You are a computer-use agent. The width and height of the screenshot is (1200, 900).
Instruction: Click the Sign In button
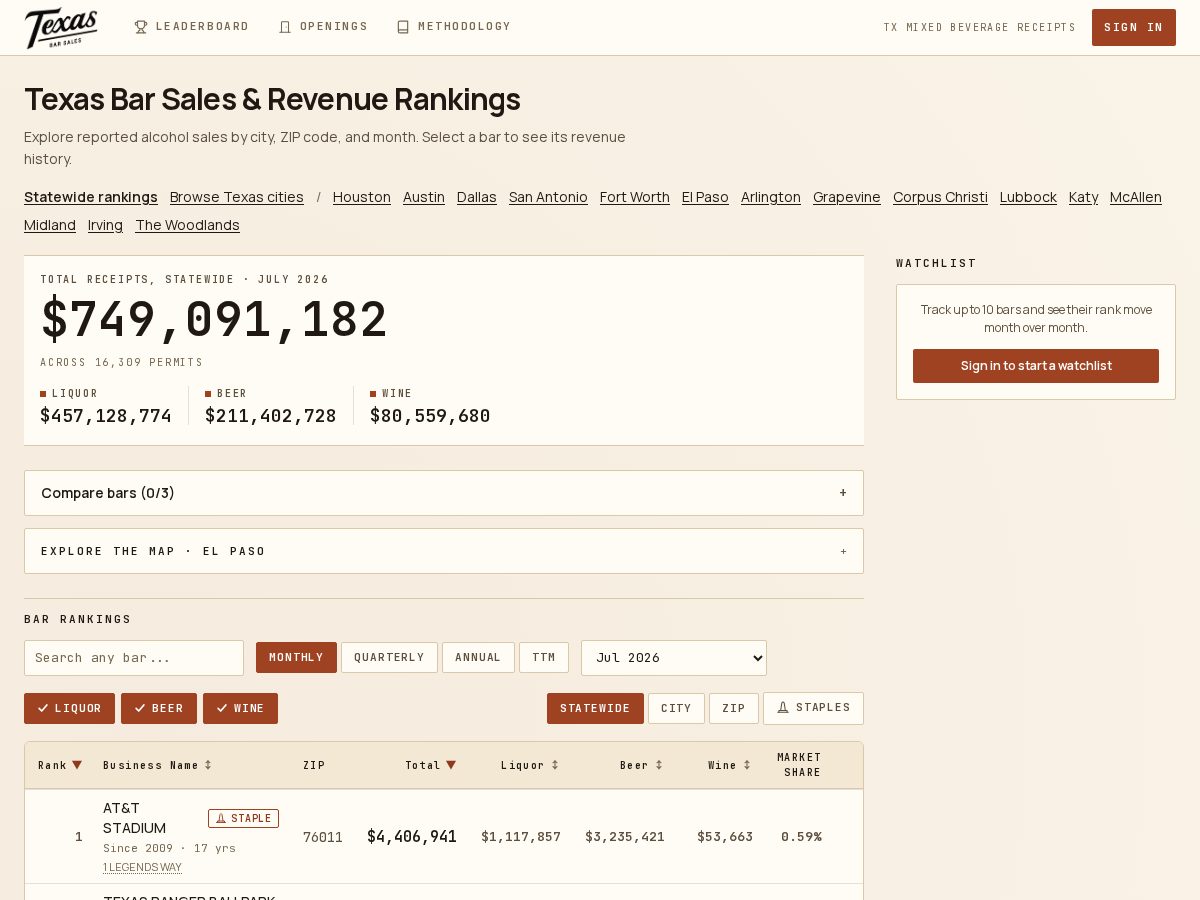tap(1134, 27)
